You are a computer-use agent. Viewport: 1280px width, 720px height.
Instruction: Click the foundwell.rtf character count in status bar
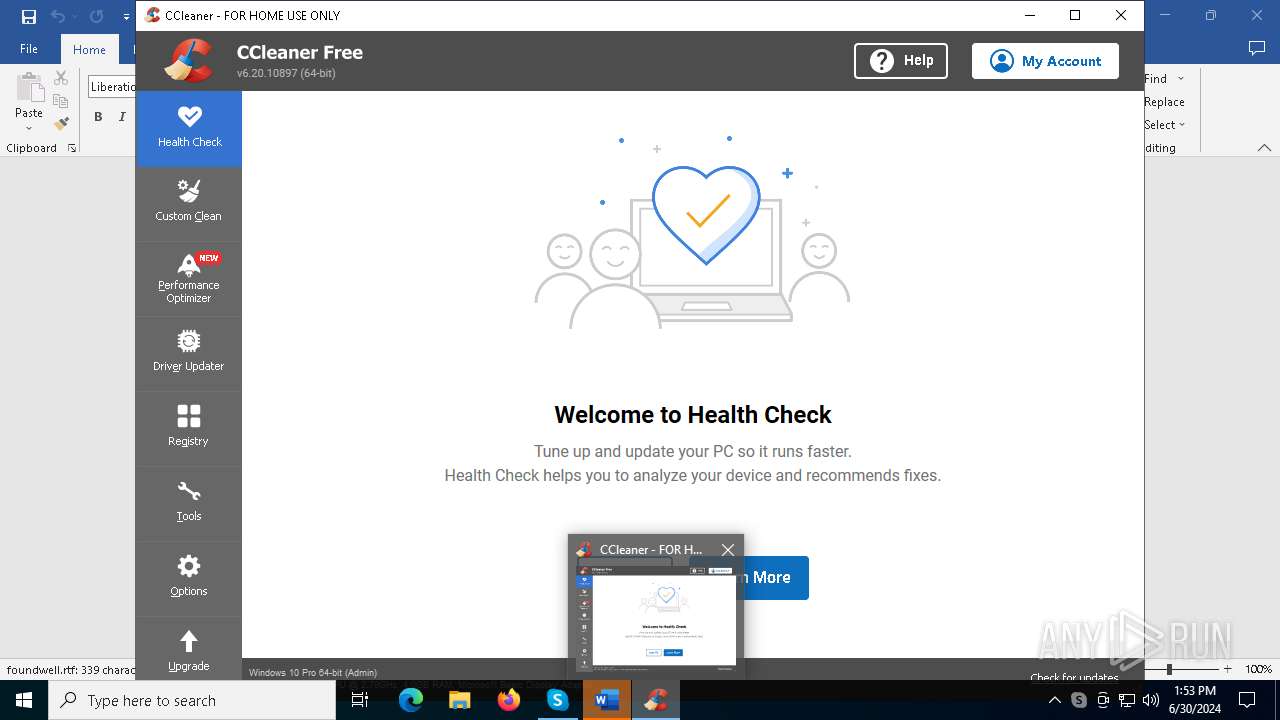point(70,669)
